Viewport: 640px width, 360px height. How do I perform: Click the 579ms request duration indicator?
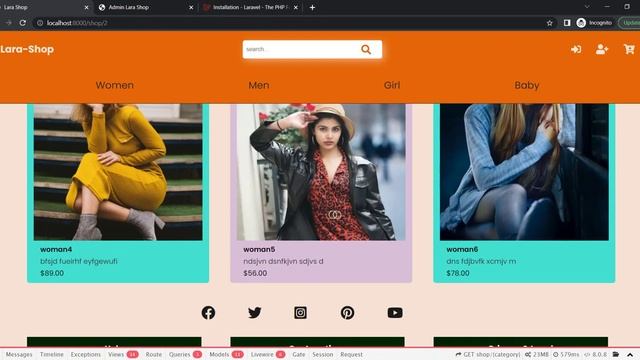[x=566, y=354]
